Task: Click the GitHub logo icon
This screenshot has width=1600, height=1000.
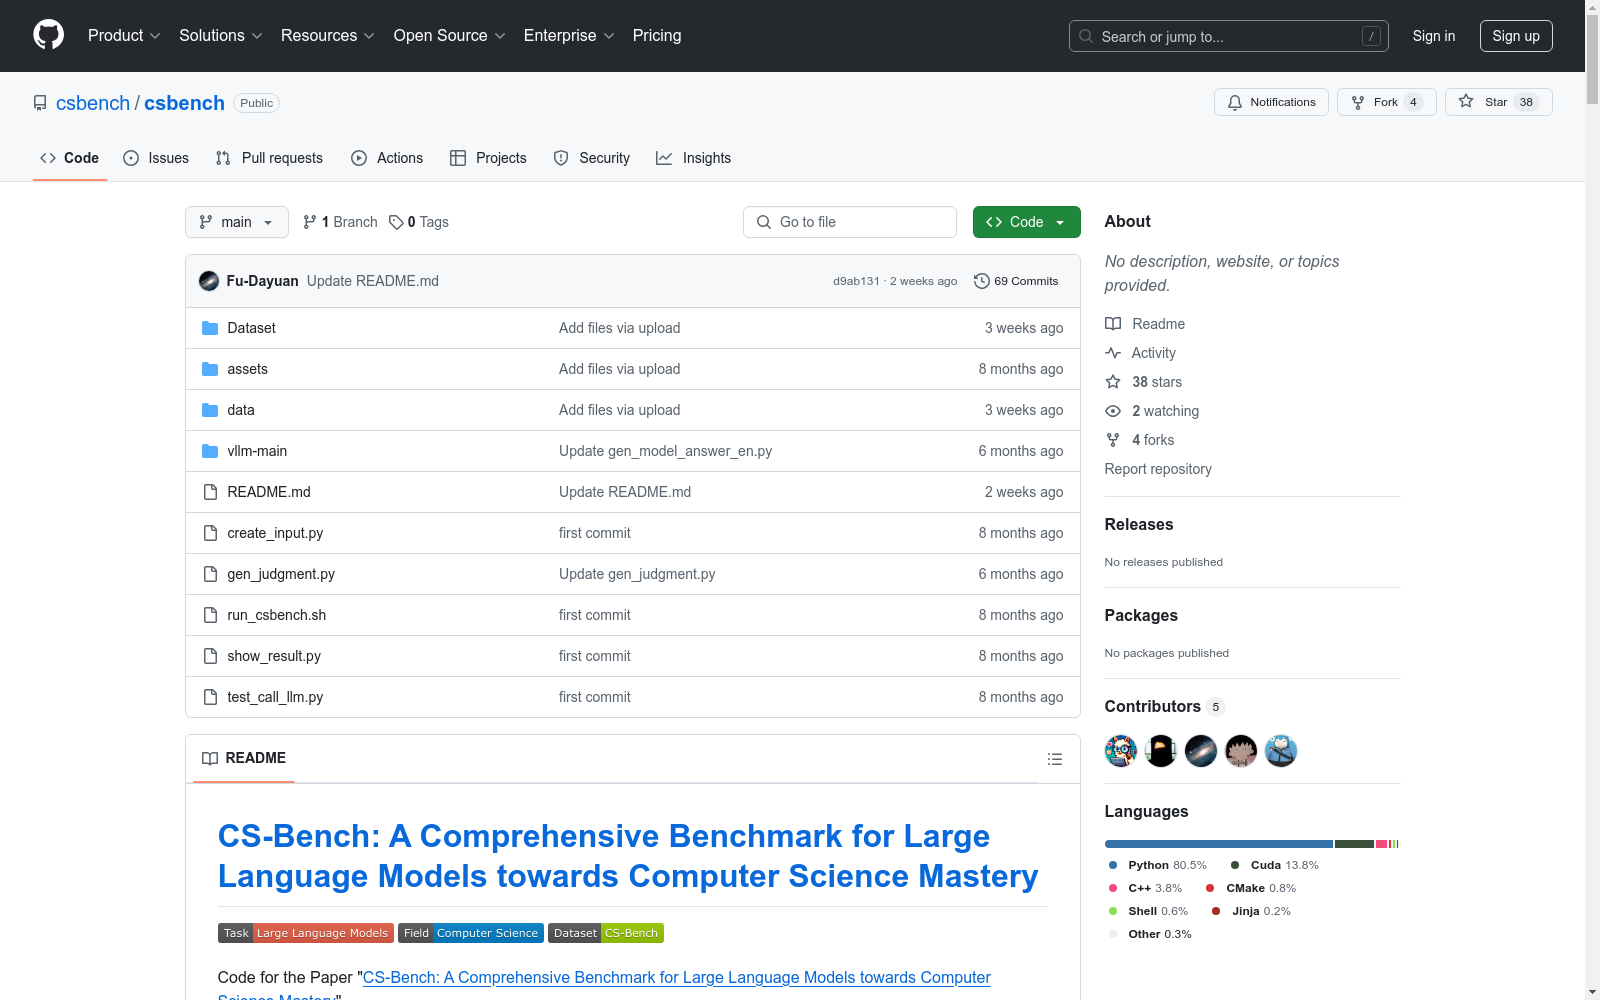Action: pos(48,35)
